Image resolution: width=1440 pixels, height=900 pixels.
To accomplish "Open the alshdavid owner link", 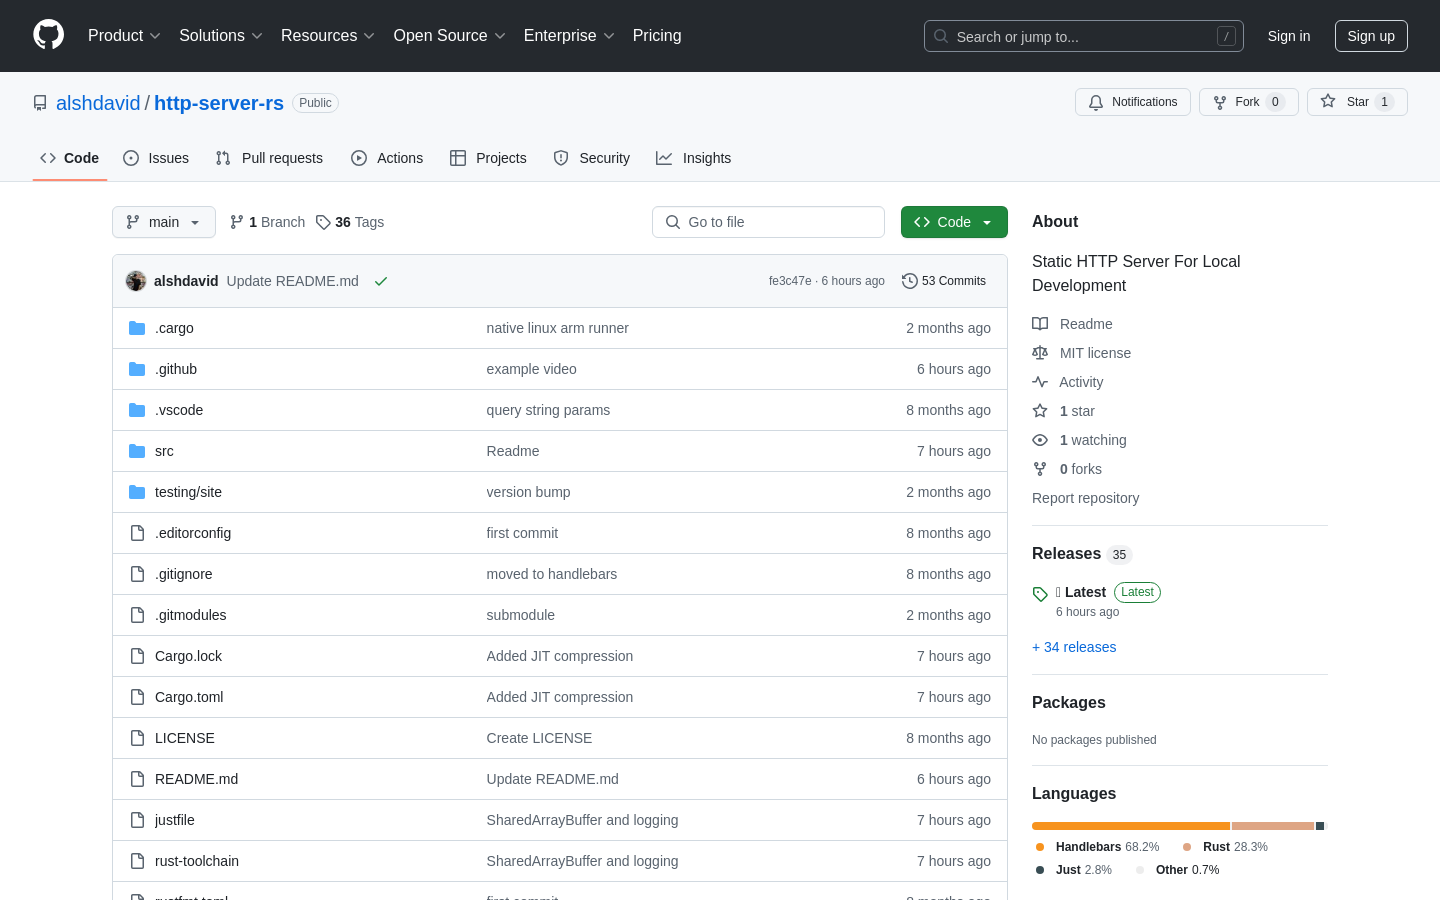I will coord(98,103).
